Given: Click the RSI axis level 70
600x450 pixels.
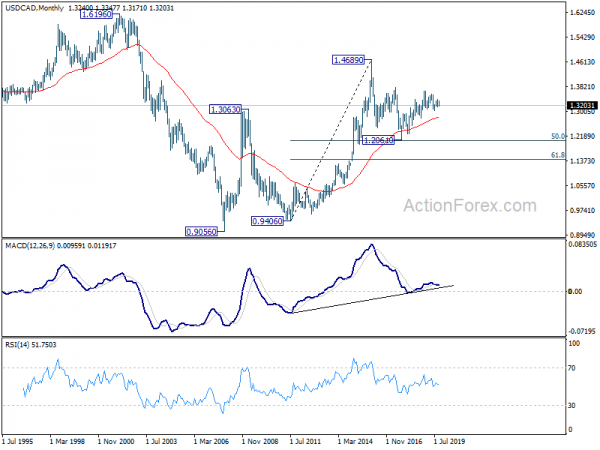Looking at the screenshot, I should click(572, 368).
